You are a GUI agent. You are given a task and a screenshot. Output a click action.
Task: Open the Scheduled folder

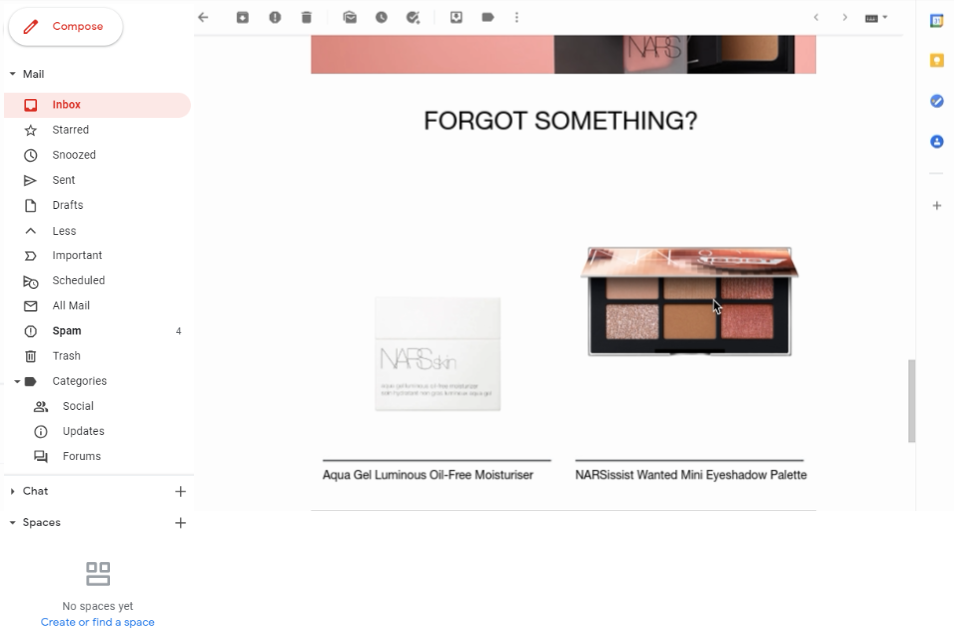pyautogui.click(x=97, y=280)
